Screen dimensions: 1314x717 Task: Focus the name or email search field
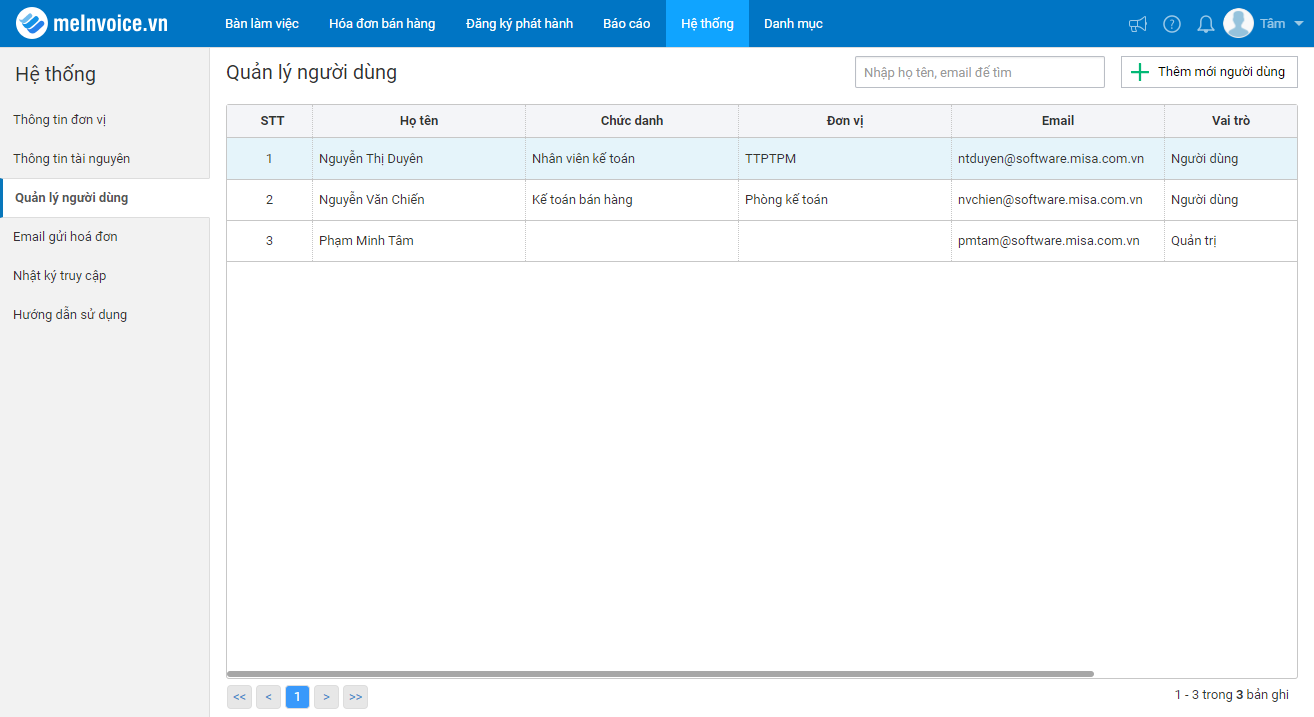[980, 72]
